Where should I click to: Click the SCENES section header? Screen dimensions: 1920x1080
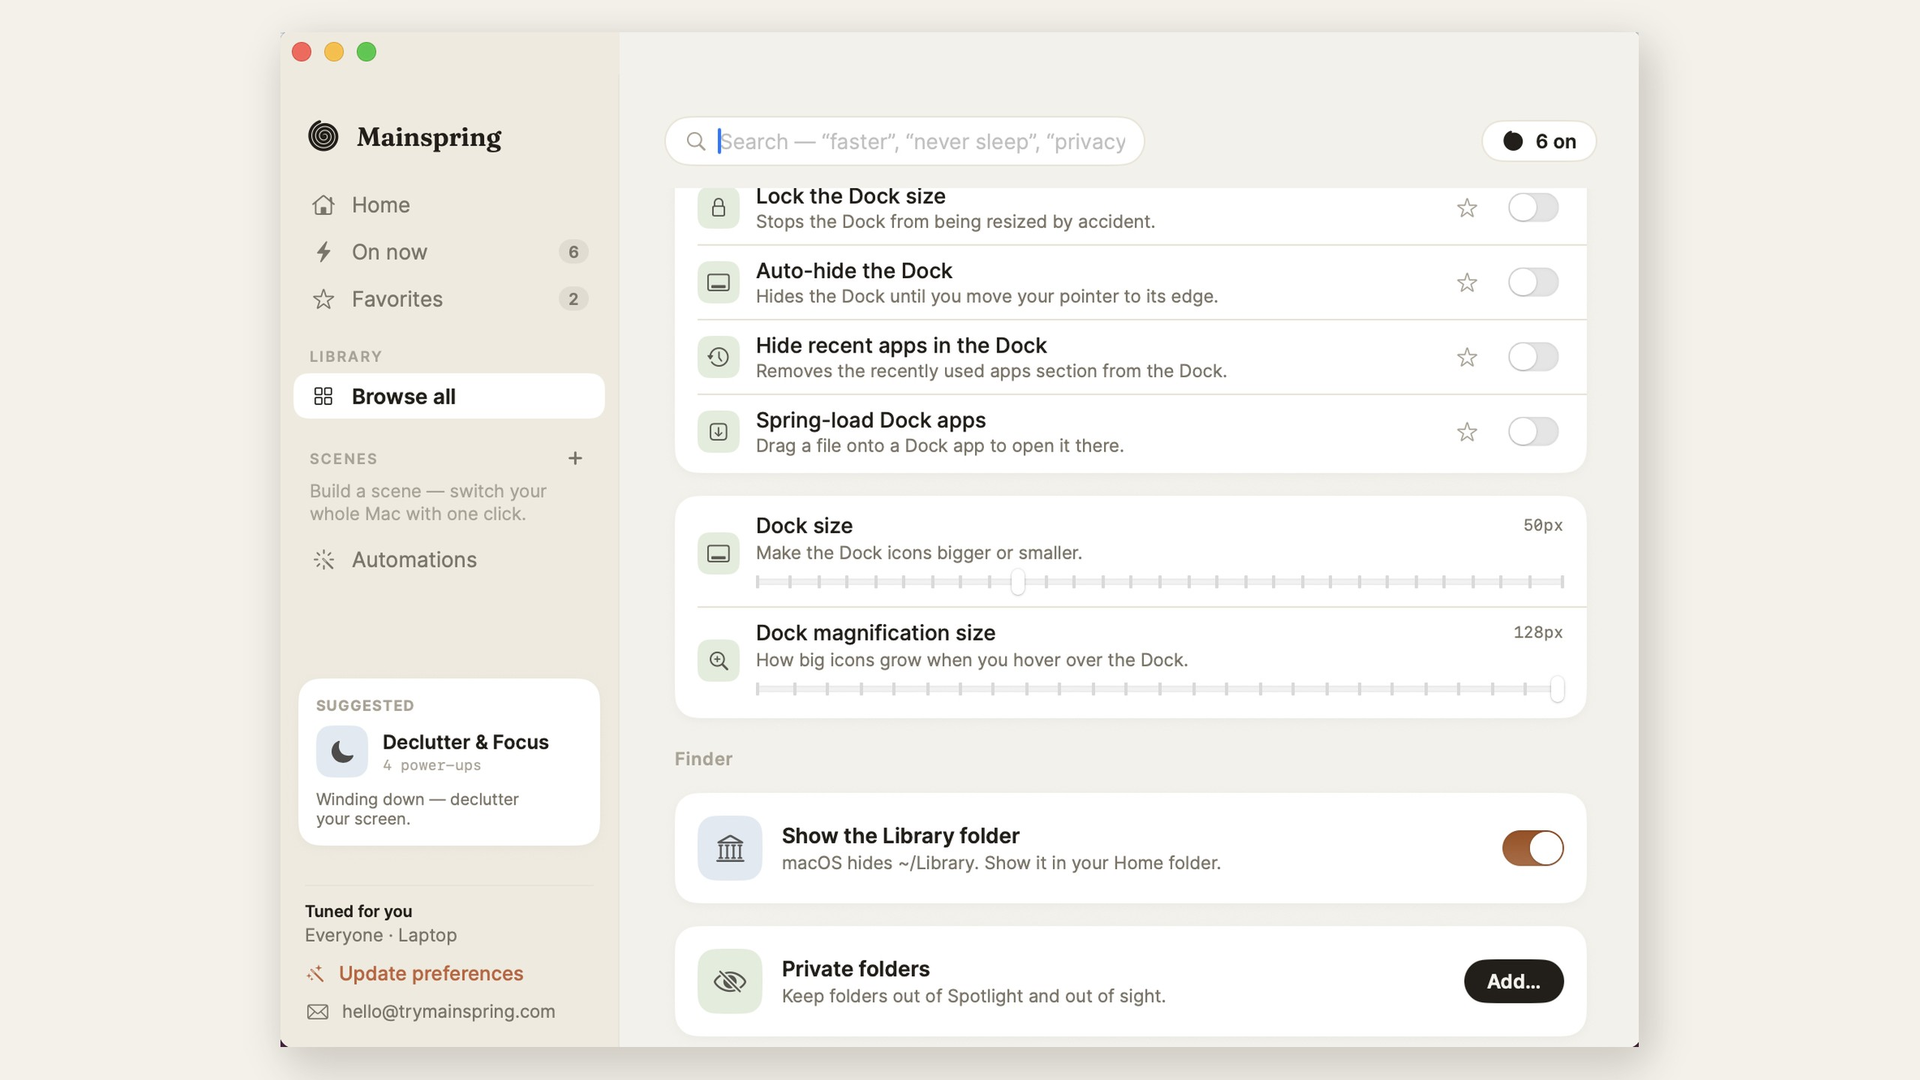343,459
